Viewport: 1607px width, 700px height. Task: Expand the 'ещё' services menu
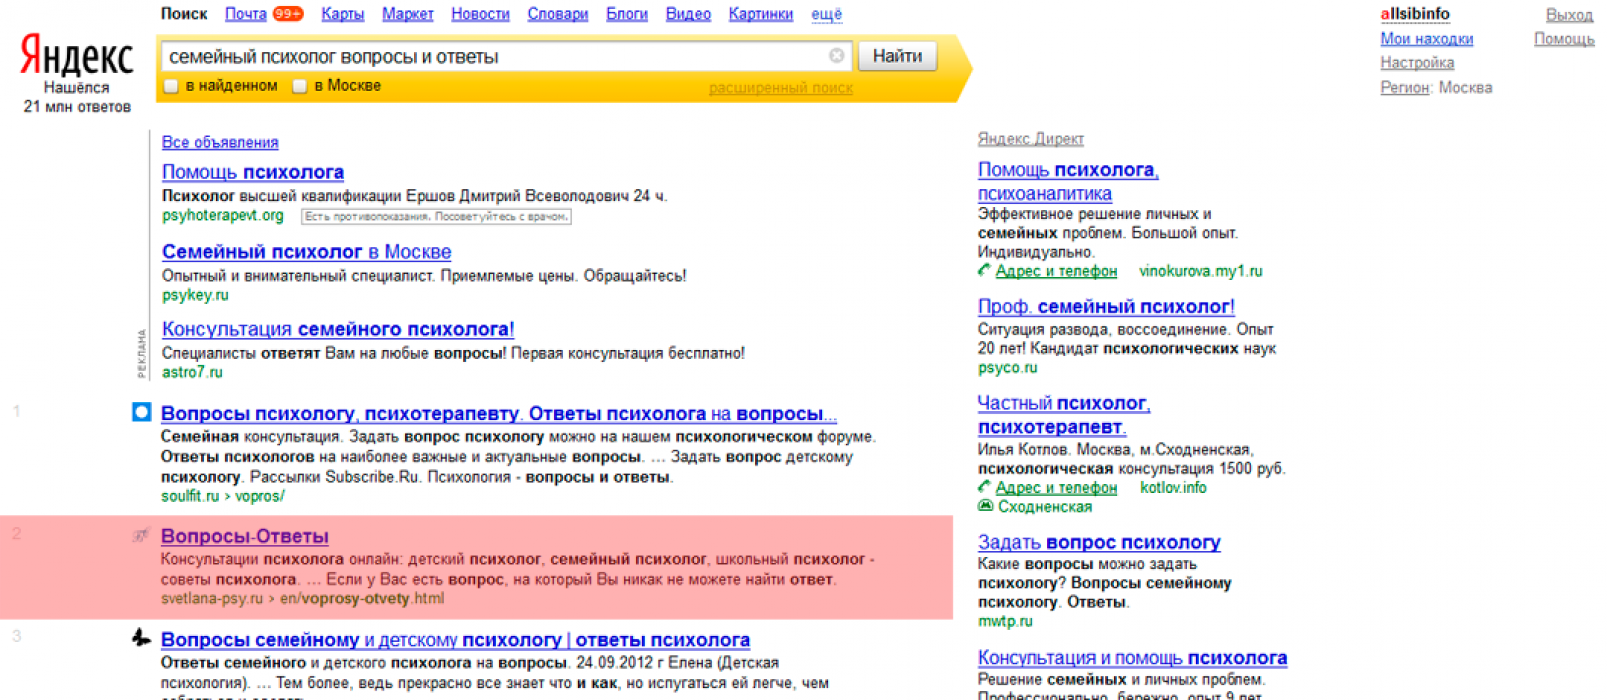pos(826,14)
